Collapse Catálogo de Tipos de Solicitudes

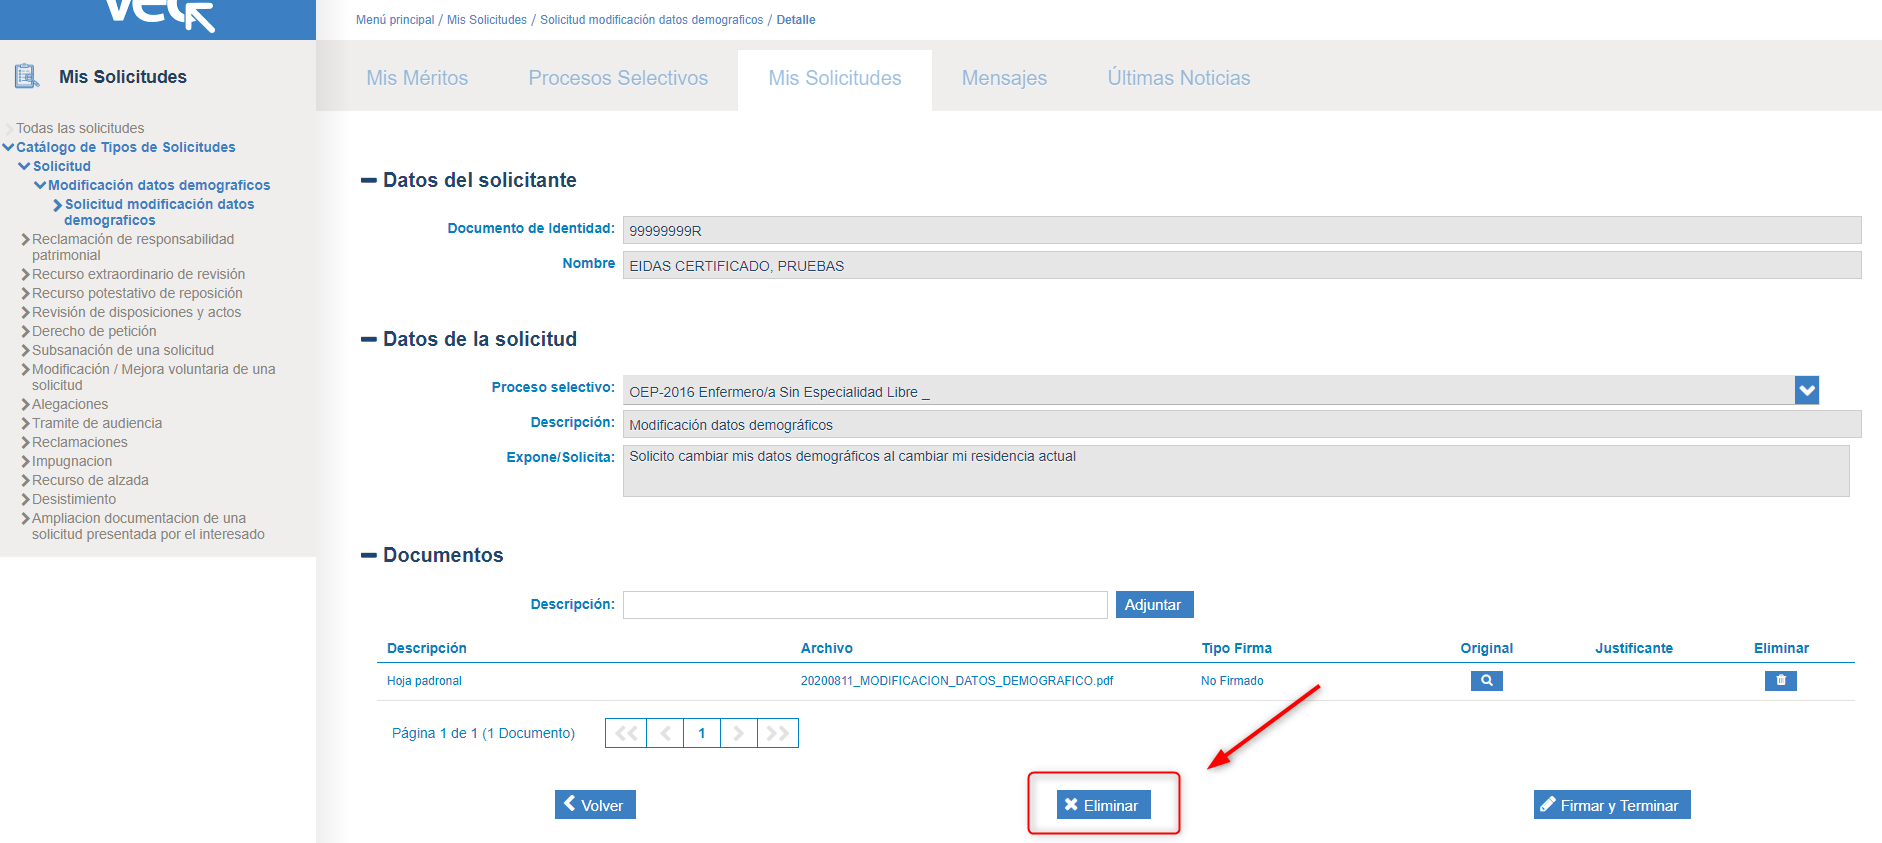pyautogui.click(x=9, y=147)
